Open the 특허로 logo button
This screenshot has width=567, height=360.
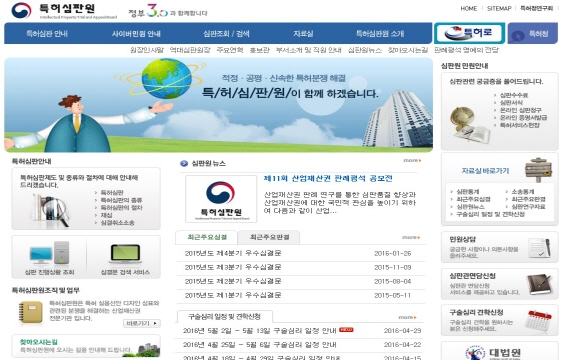[x=469, y=33]
